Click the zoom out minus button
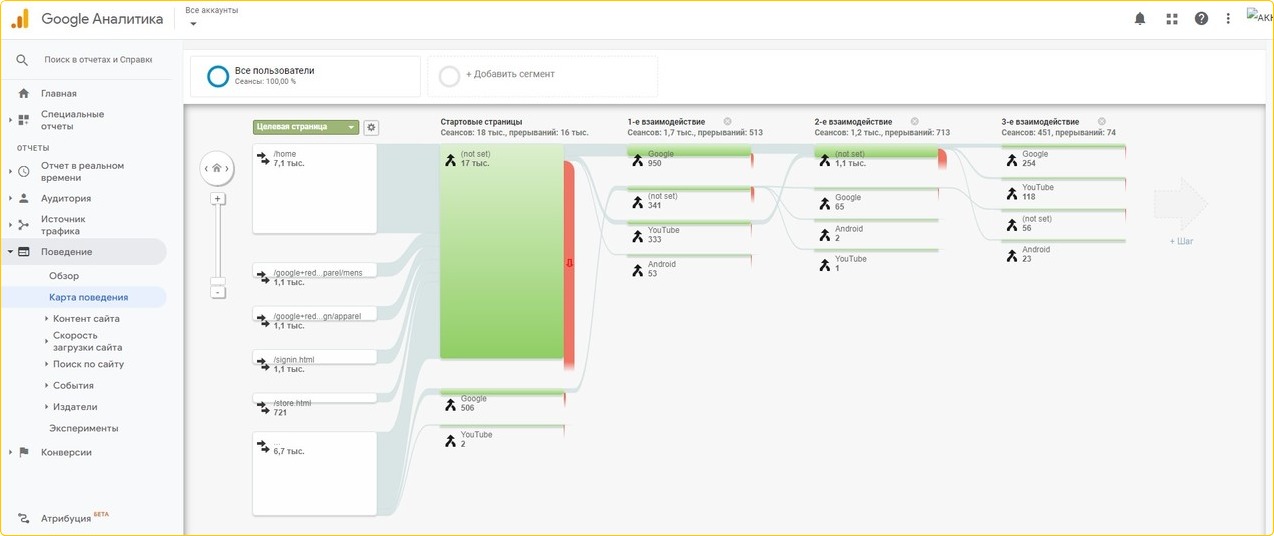The height and width of the screenshot is (536, 1274). [217, 292]
